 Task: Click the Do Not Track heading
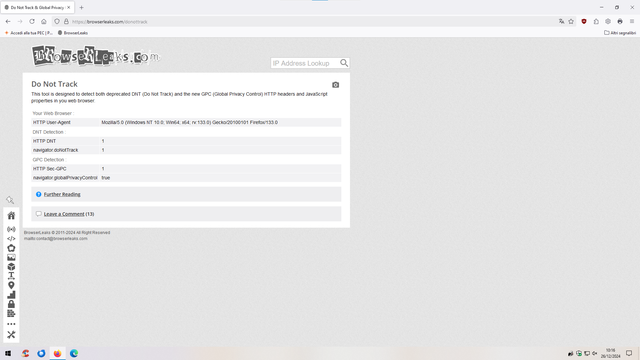click(x=54, y=84)
